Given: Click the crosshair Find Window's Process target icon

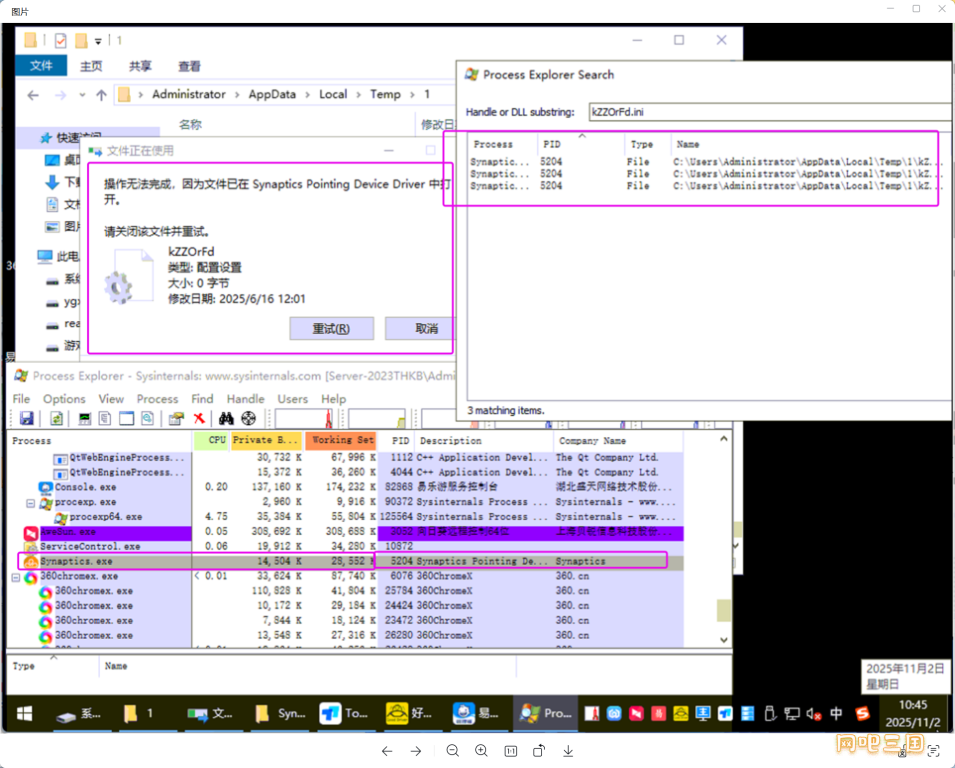Looking at the screenshot, I should 248,418.
